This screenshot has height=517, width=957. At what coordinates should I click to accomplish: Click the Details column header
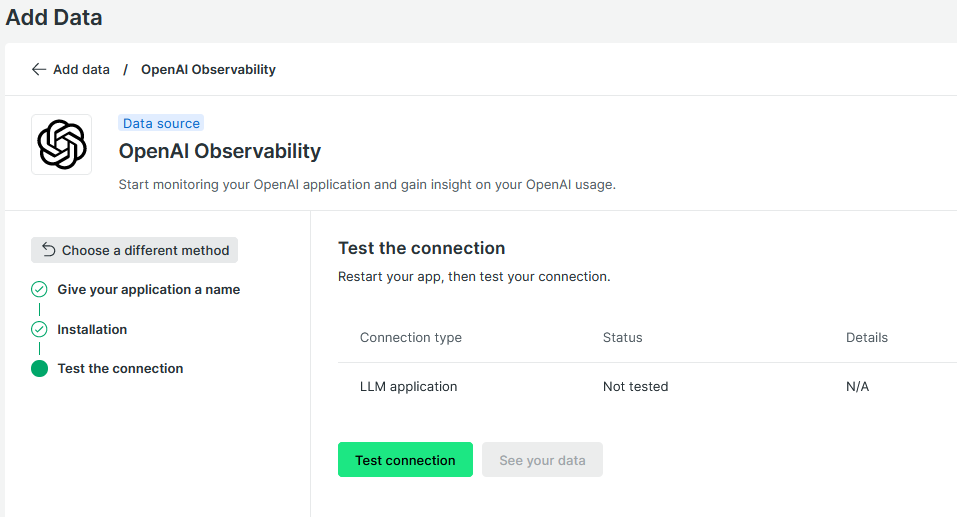click(867, 338)
